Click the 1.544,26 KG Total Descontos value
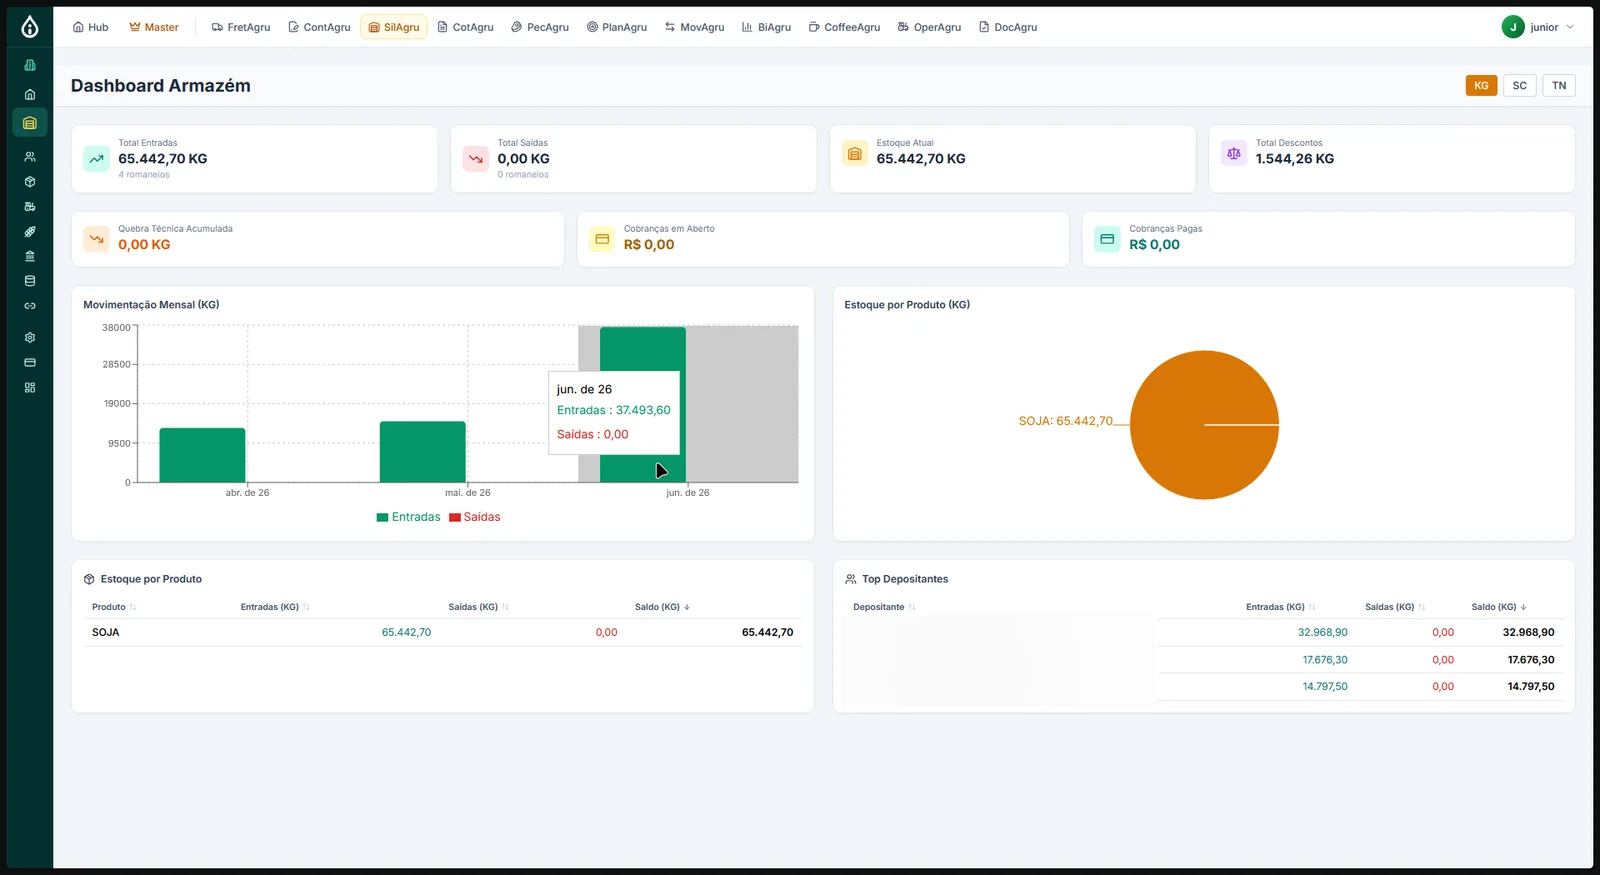Image resolution: width=1600 pixels, height=875 pixels. [1294, 159]
